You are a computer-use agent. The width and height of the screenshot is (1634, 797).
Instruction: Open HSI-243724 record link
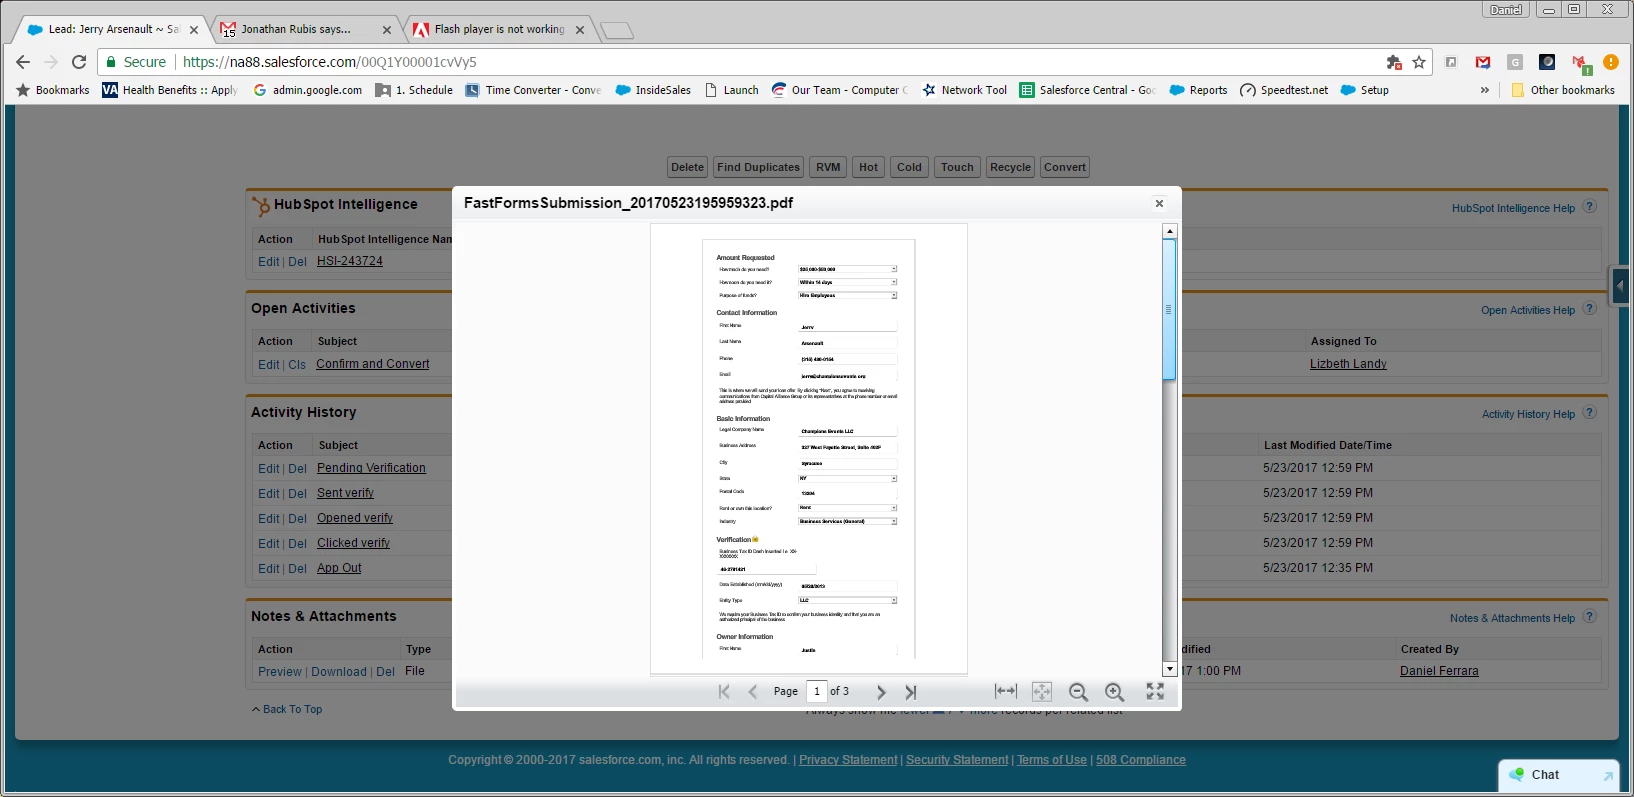pyautogui.click(x=350, y=261)
